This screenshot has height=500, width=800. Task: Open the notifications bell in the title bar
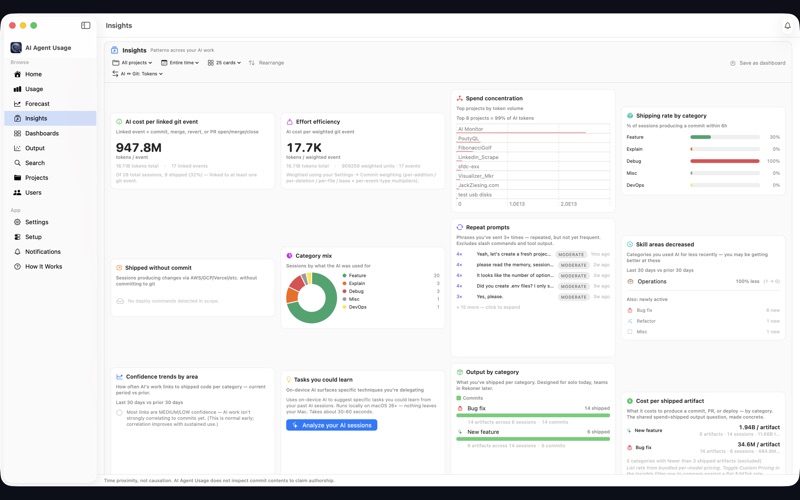coord(787,26)
